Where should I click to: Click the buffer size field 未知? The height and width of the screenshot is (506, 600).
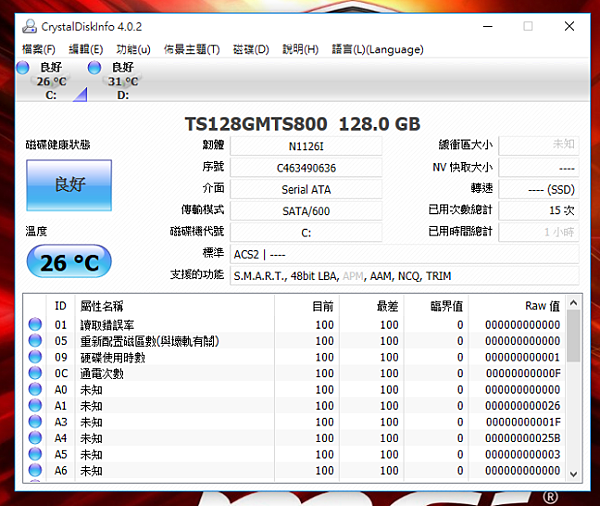[x=539, y=146]
